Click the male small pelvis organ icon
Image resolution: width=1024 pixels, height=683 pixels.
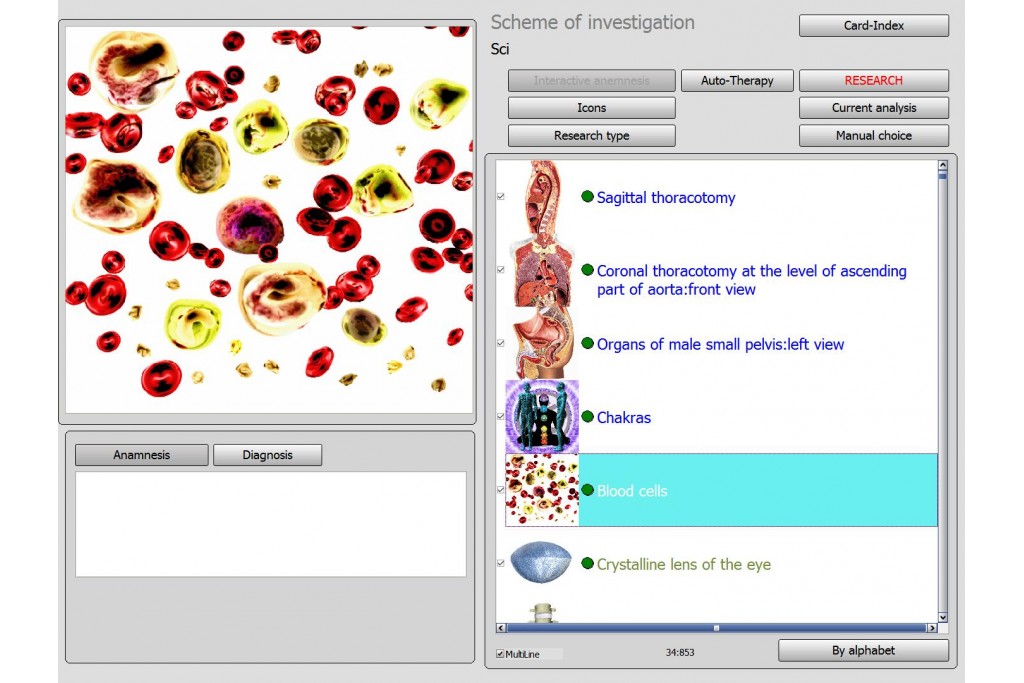tap(541, 344)
